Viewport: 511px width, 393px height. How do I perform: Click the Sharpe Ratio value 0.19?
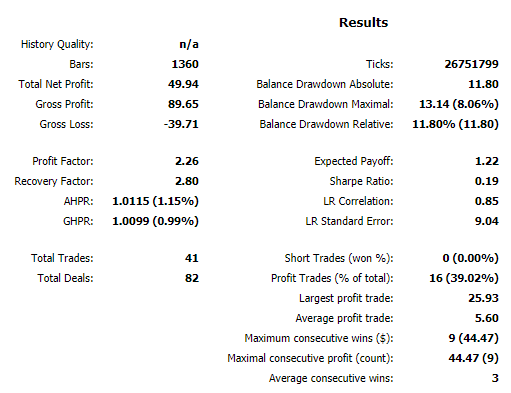coord(487,181)
